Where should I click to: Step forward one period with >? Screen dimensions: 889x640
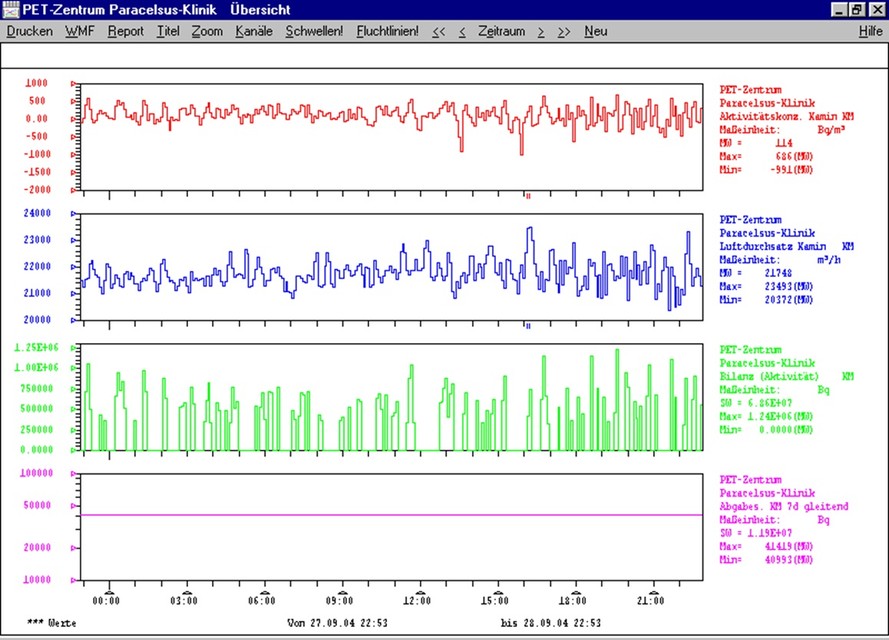(541, 31)
